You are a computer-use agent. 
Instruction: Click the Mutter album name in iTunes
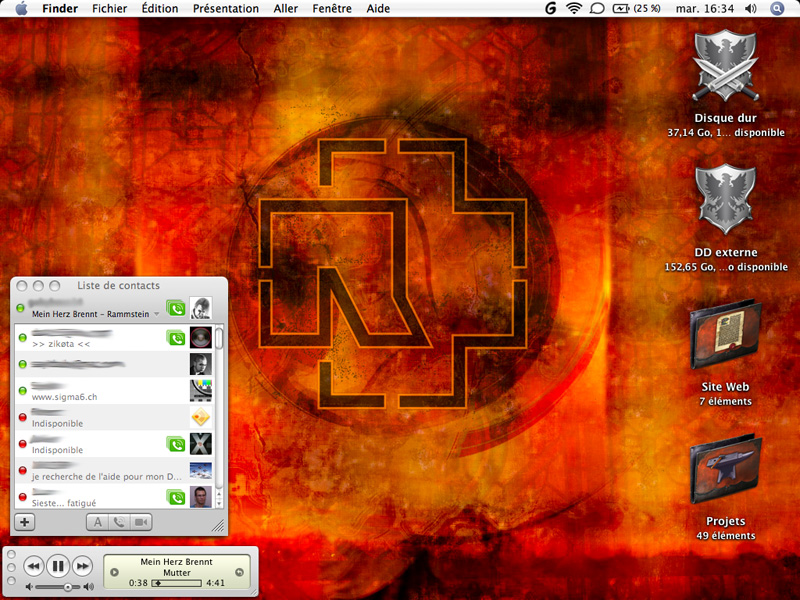pos(177,572)
